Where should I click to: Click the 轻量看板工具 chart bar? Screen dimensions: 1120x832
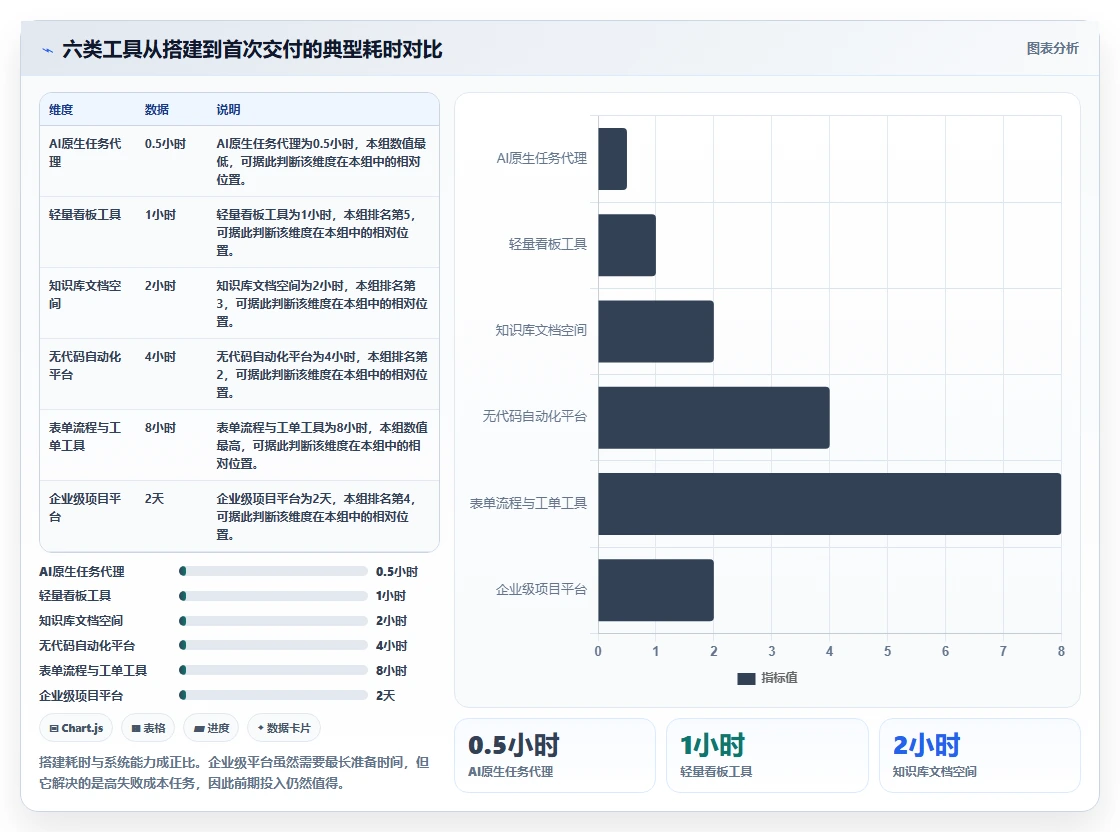[627, 245]
